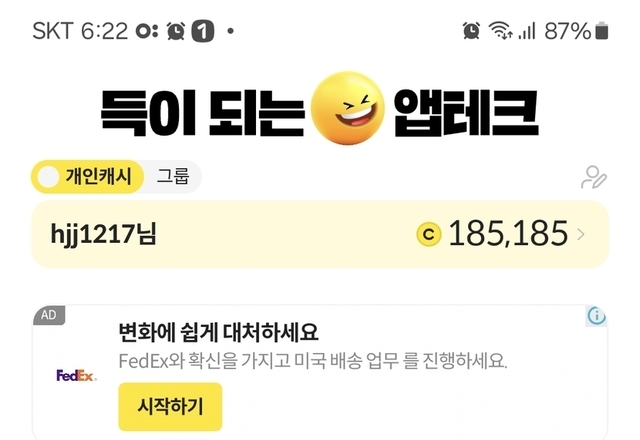The image size is (640, 440).
Task: Tap the gold coin icon beside 185,185
Action: 428,234
